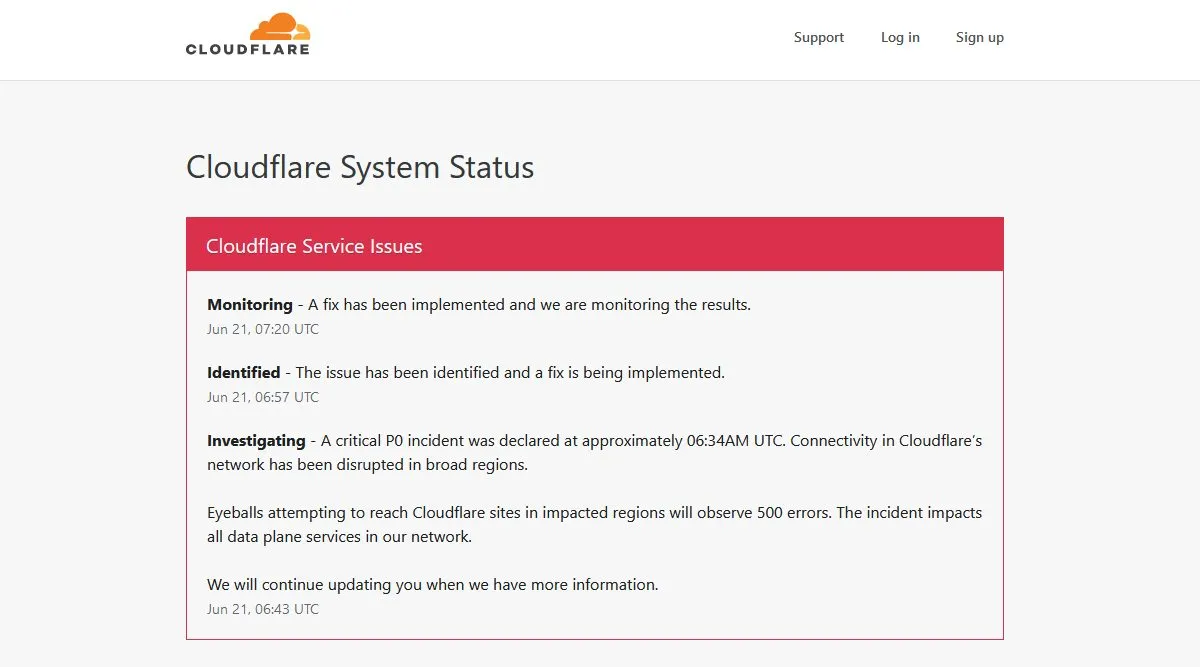Select the Jun 21, 07:20 UTC timestamp
This screenshot has width=1200, height=667.
coord(263,329)
